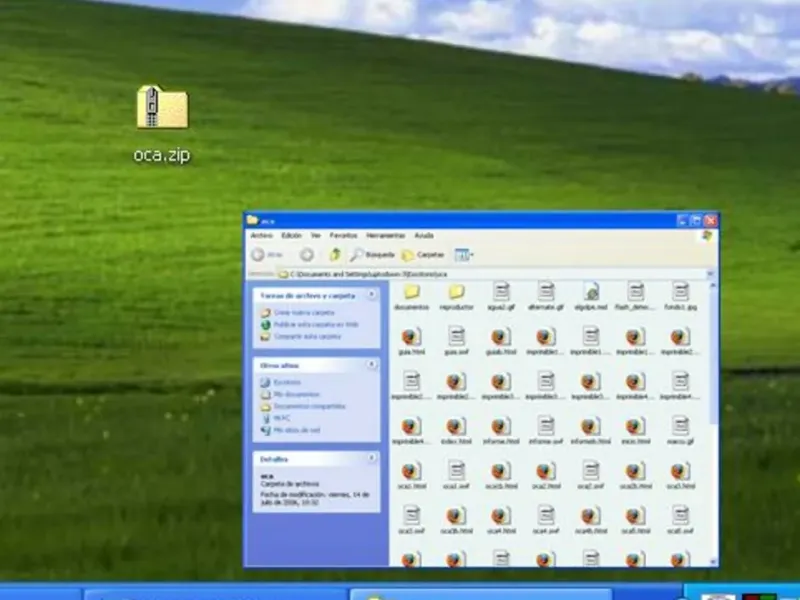Go to Mis documentos link
The image size is (800, 600).
pos(295,394)
